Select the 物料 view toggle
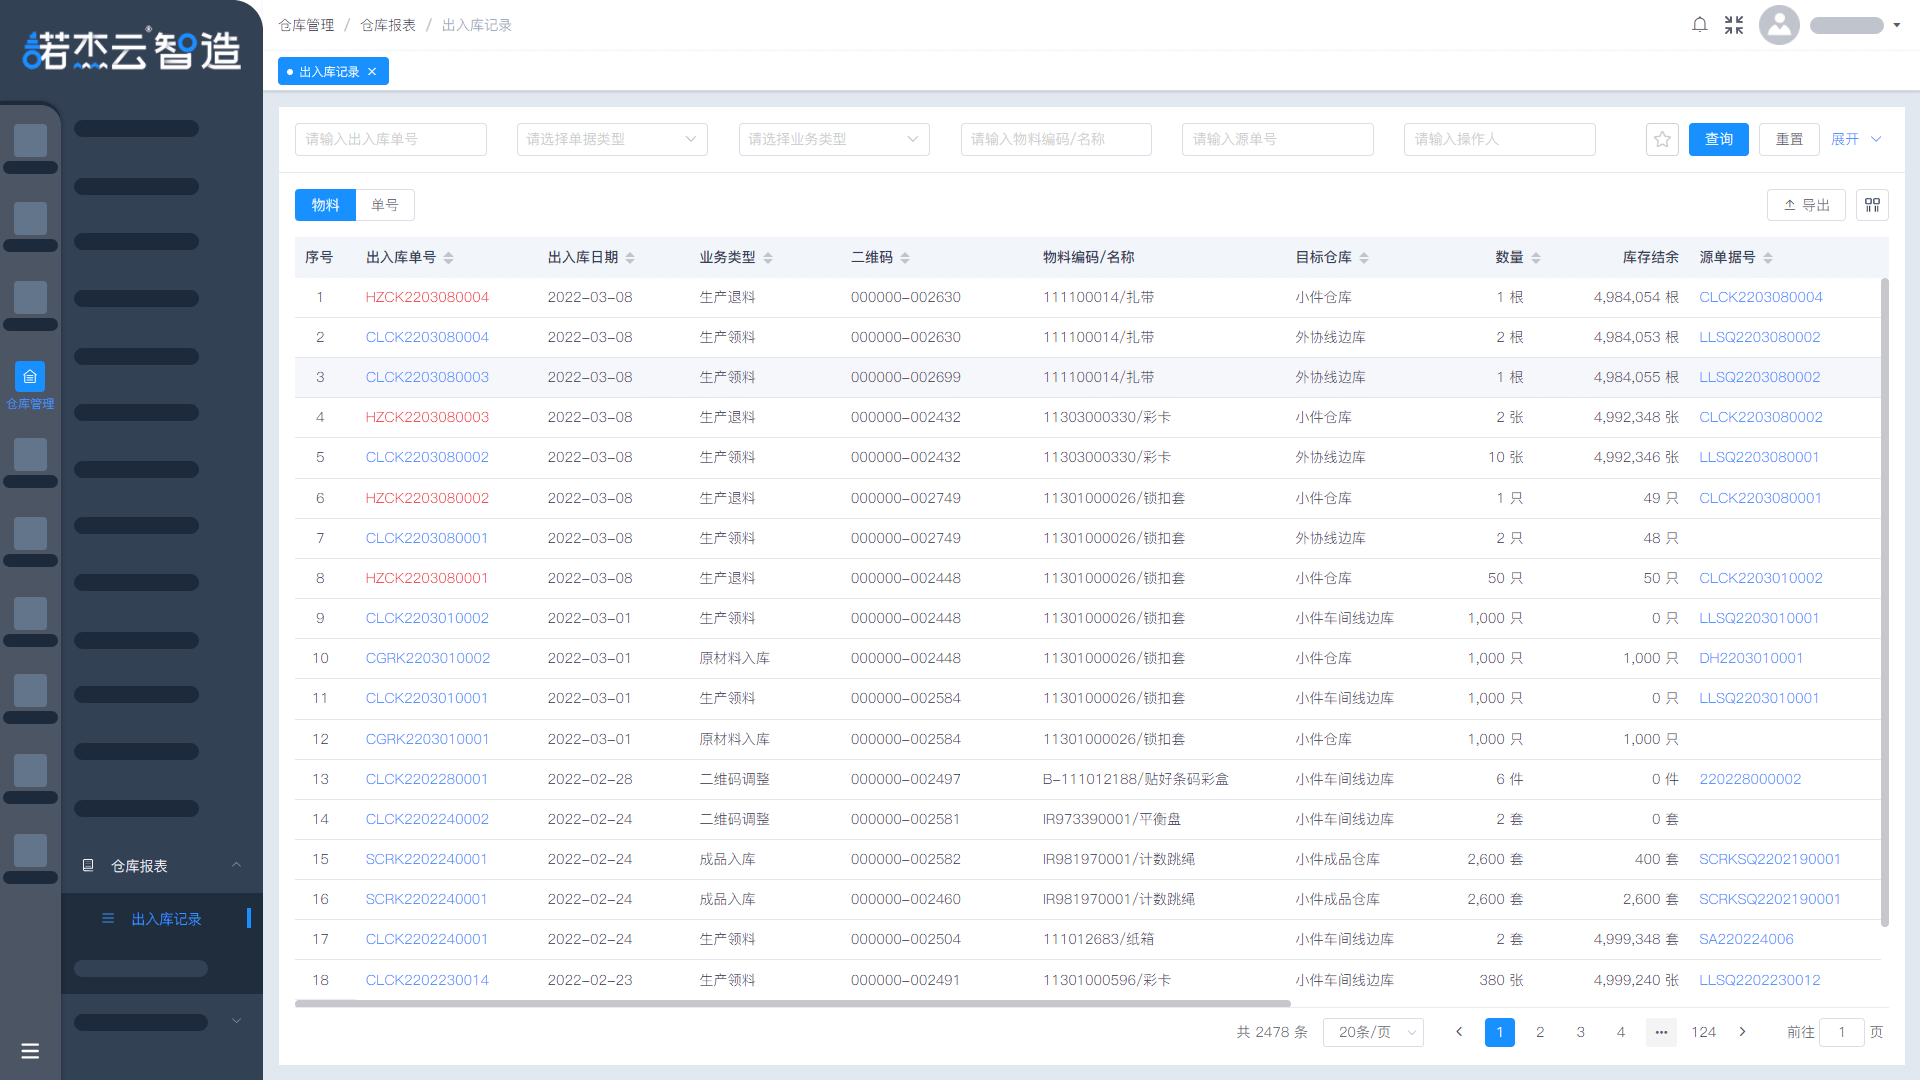 325,205
